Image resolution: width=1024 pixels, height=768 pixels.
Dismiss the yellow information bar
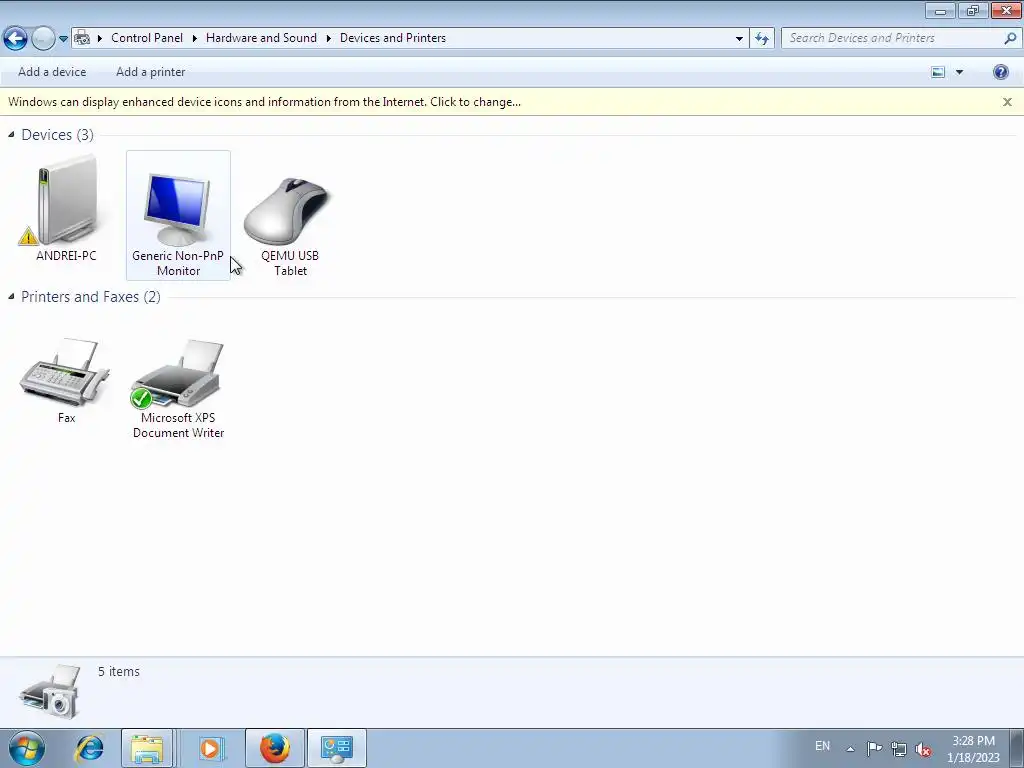click(x=1007, y=102)
